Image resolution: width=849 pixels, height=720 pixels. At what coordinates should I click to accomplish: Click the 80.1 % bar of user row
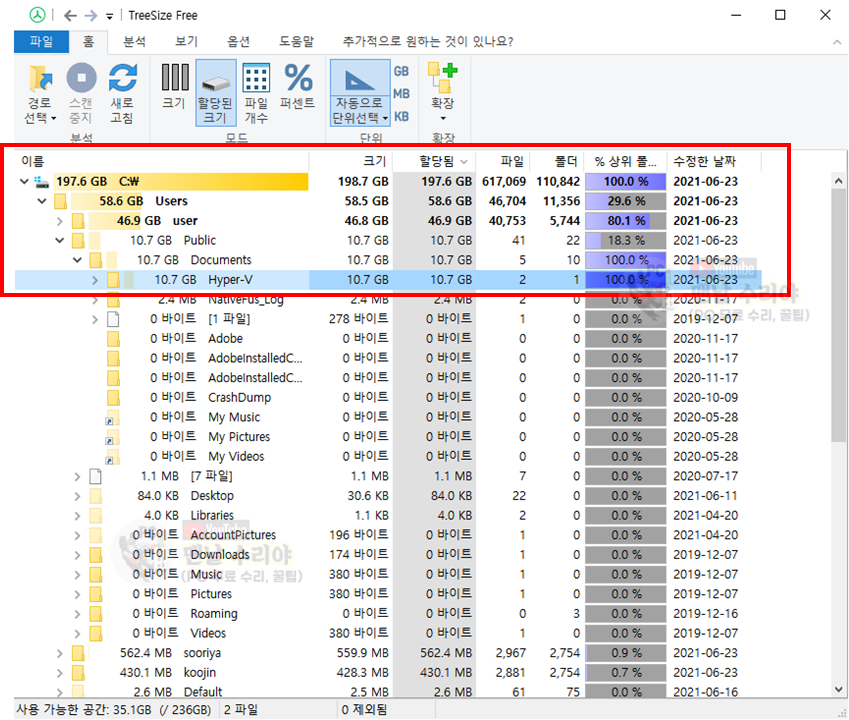coord(625,221)
